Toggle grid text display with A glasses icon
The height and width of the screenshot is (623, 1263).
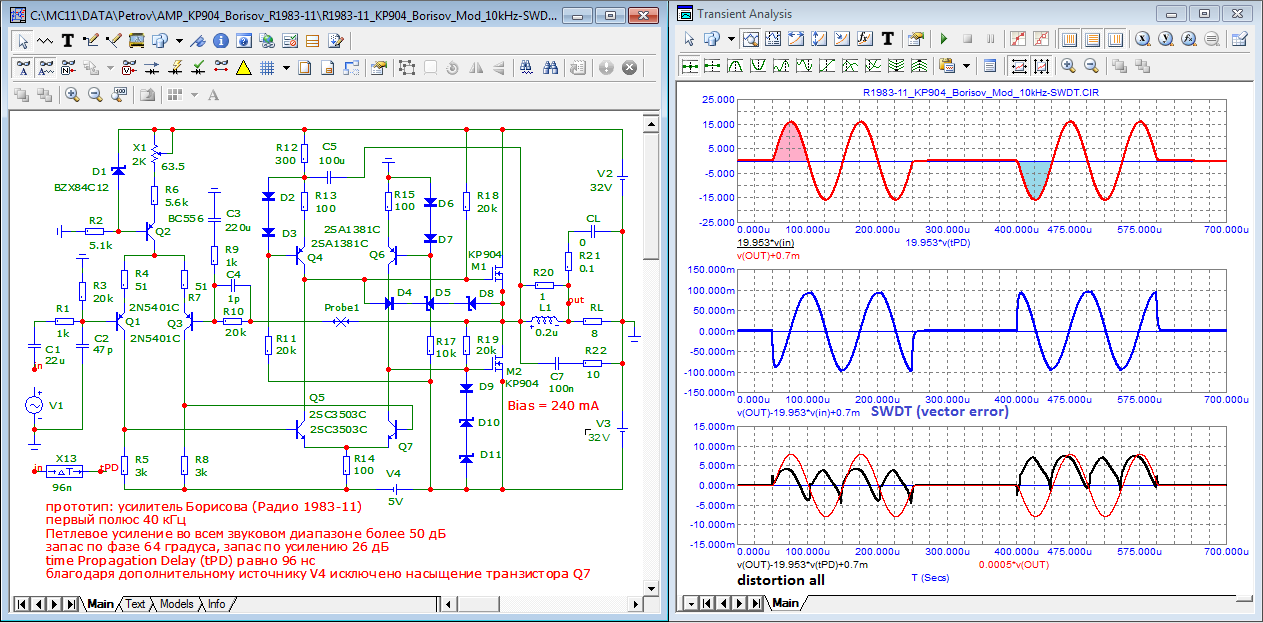24,68
